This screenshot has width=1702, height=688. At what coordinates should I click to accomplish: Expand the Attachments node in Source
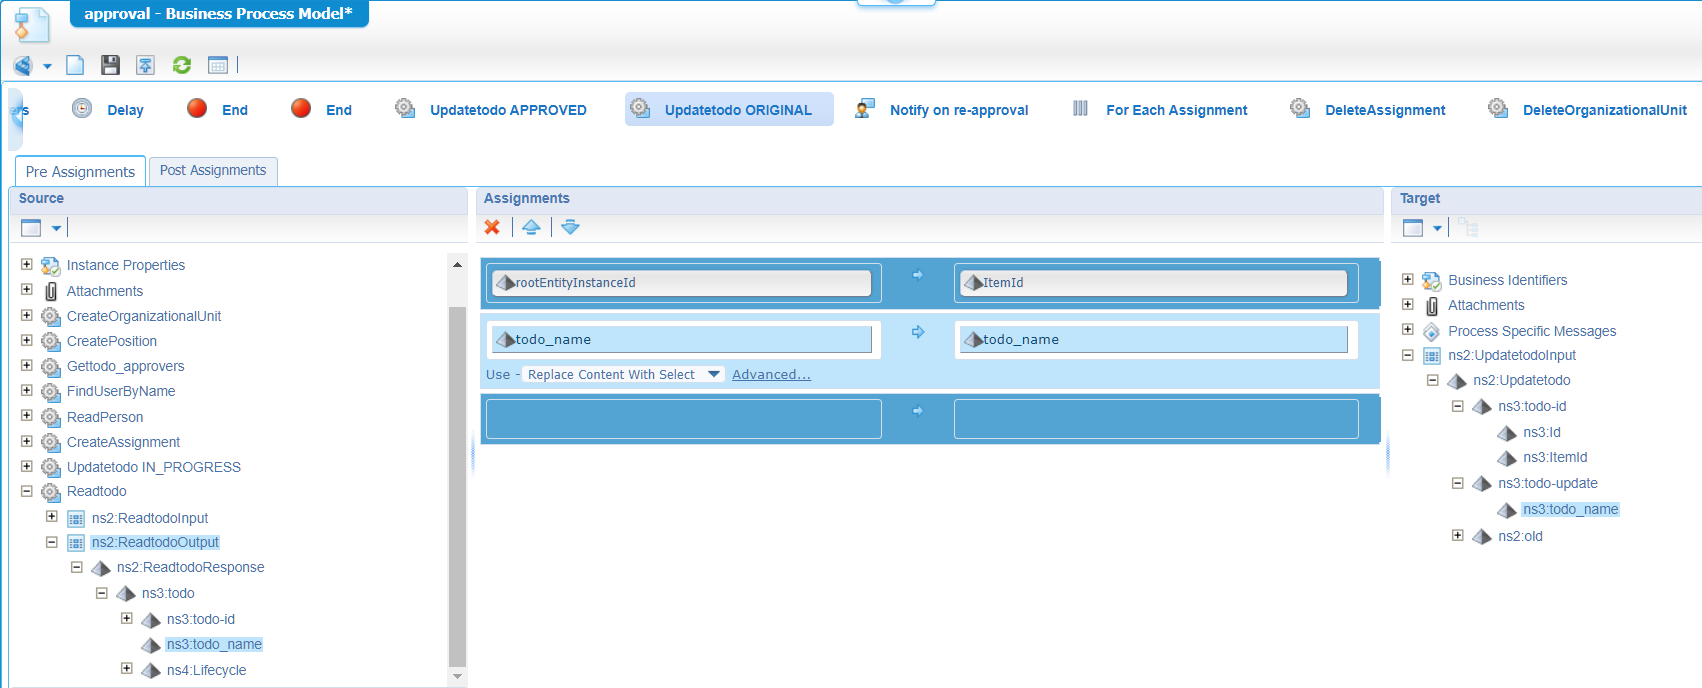pos(27,289)
